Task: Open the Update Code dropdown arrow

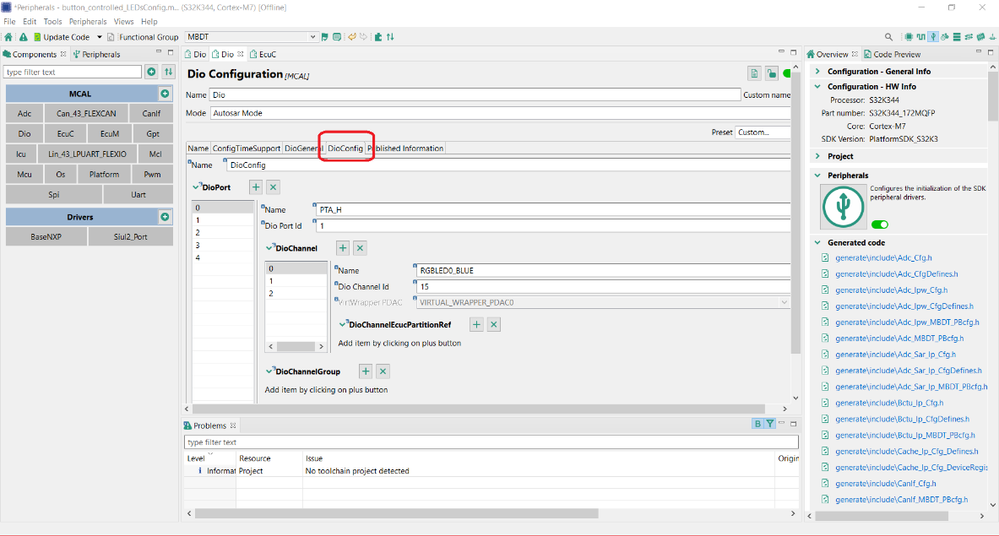Action: click(99, 37)
